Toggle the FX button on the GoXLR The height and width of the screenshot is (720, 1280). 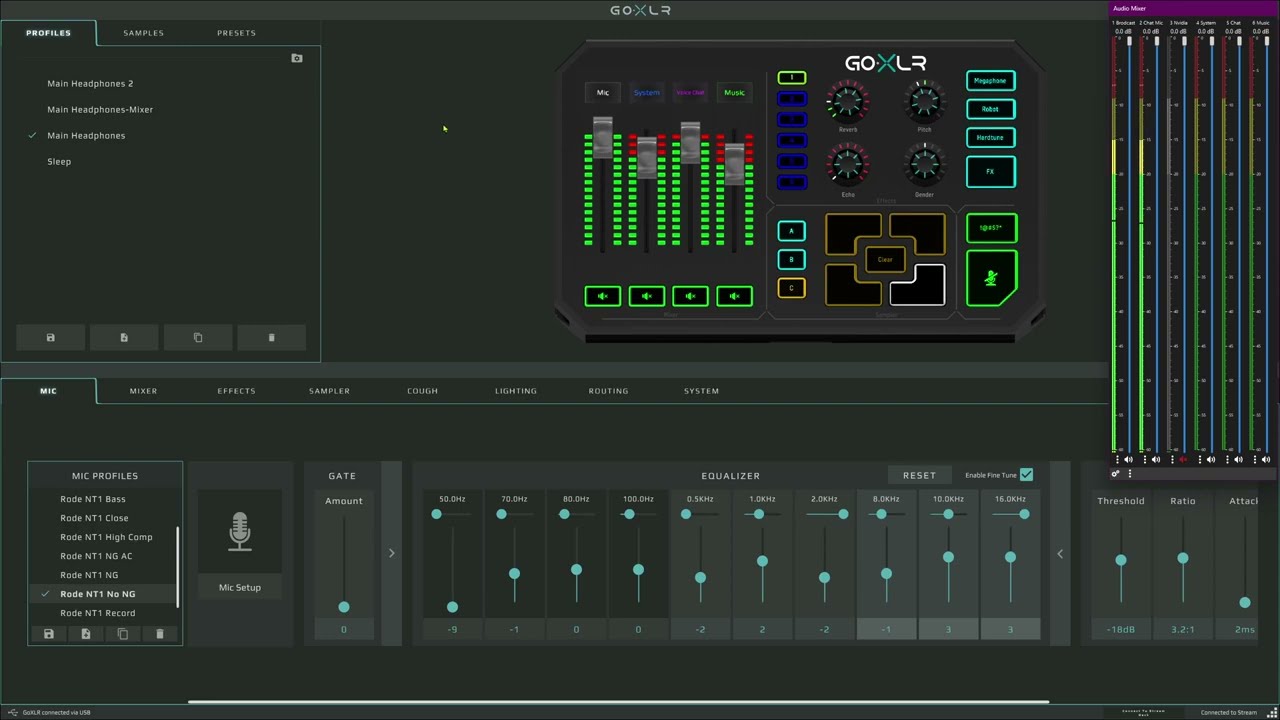coord(991,171)
